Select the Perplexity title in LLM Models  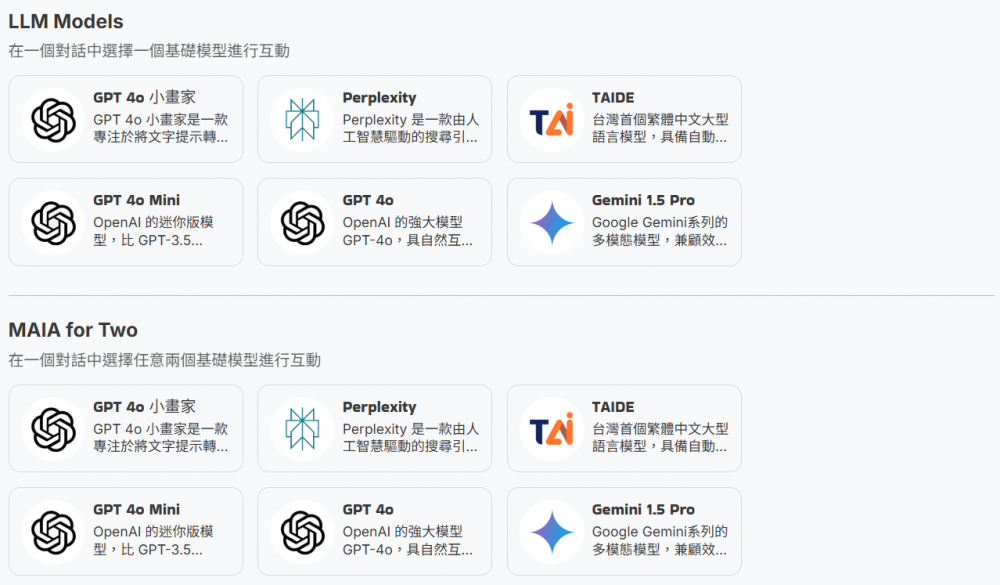tap(379, 98)
